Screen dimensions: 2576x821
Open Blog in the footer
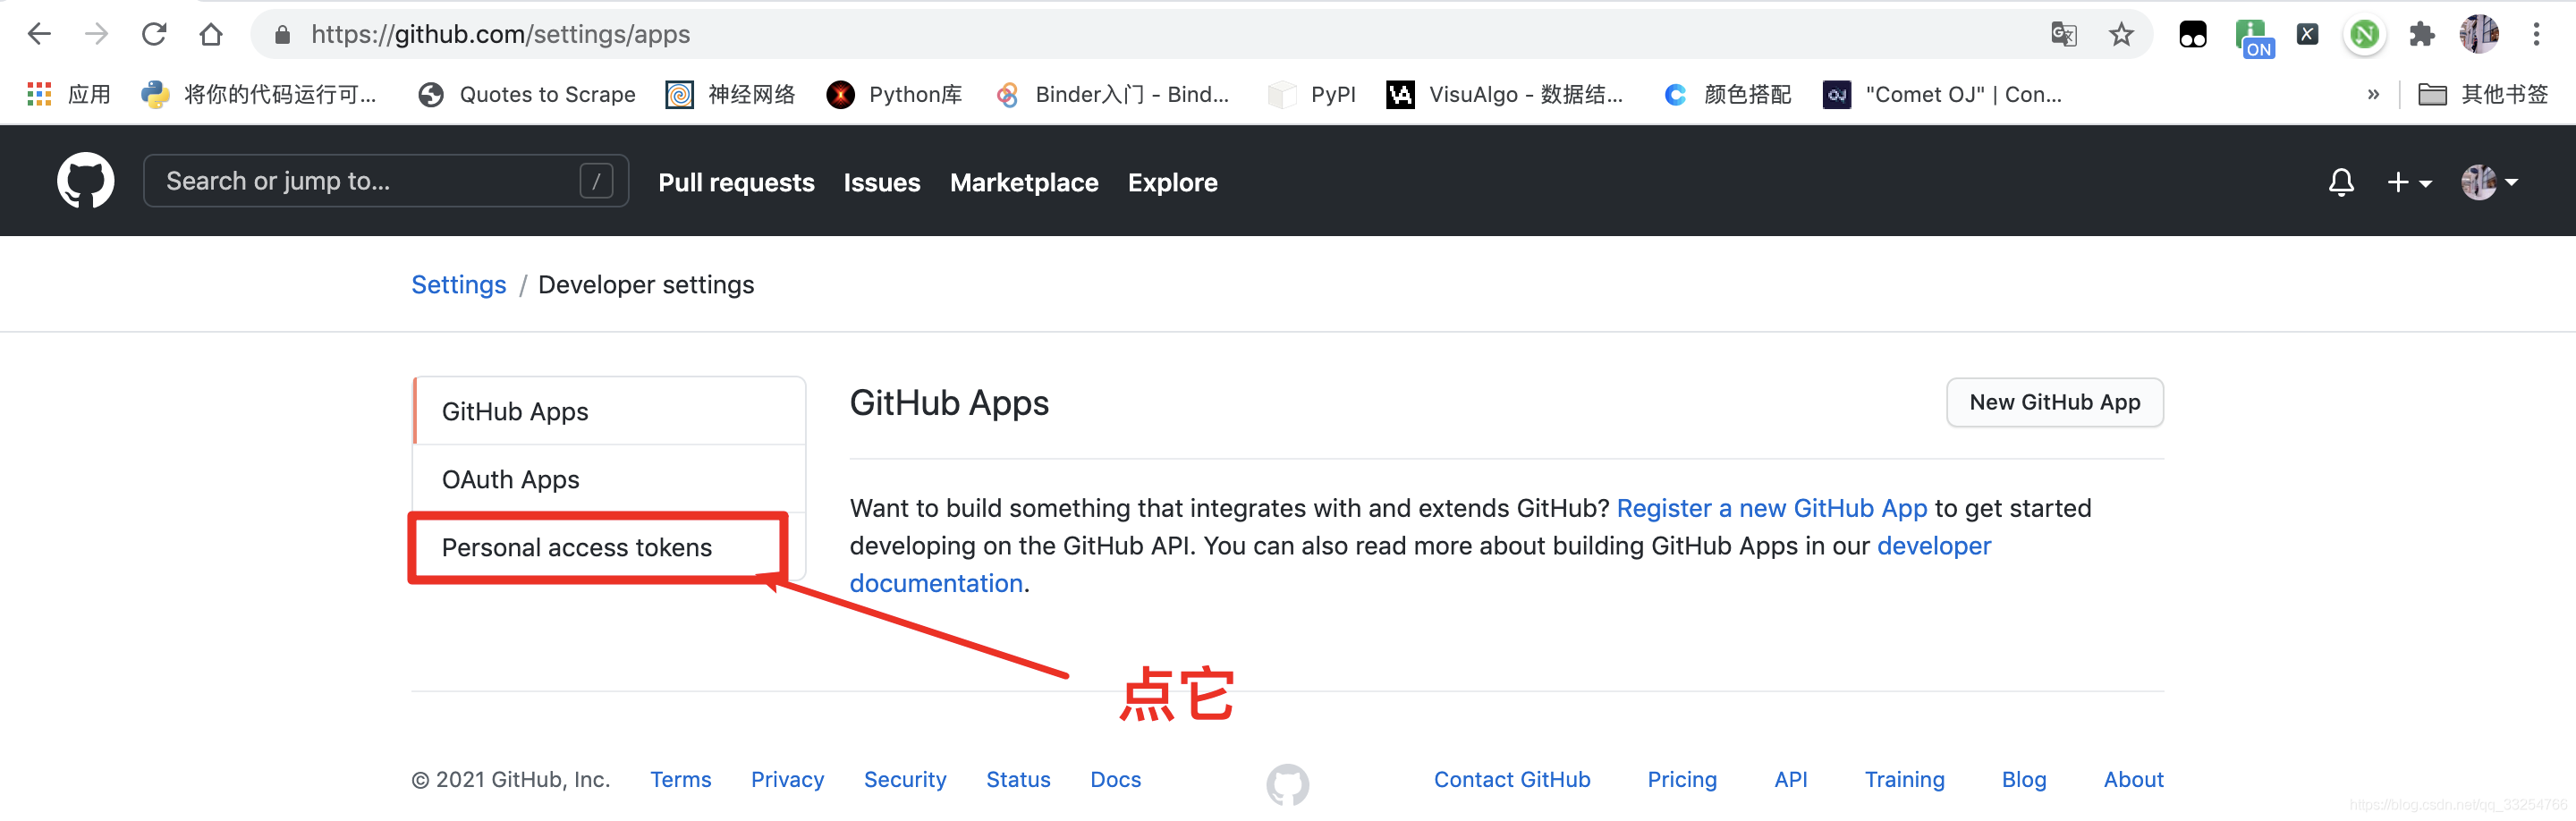coord(2023,779)
